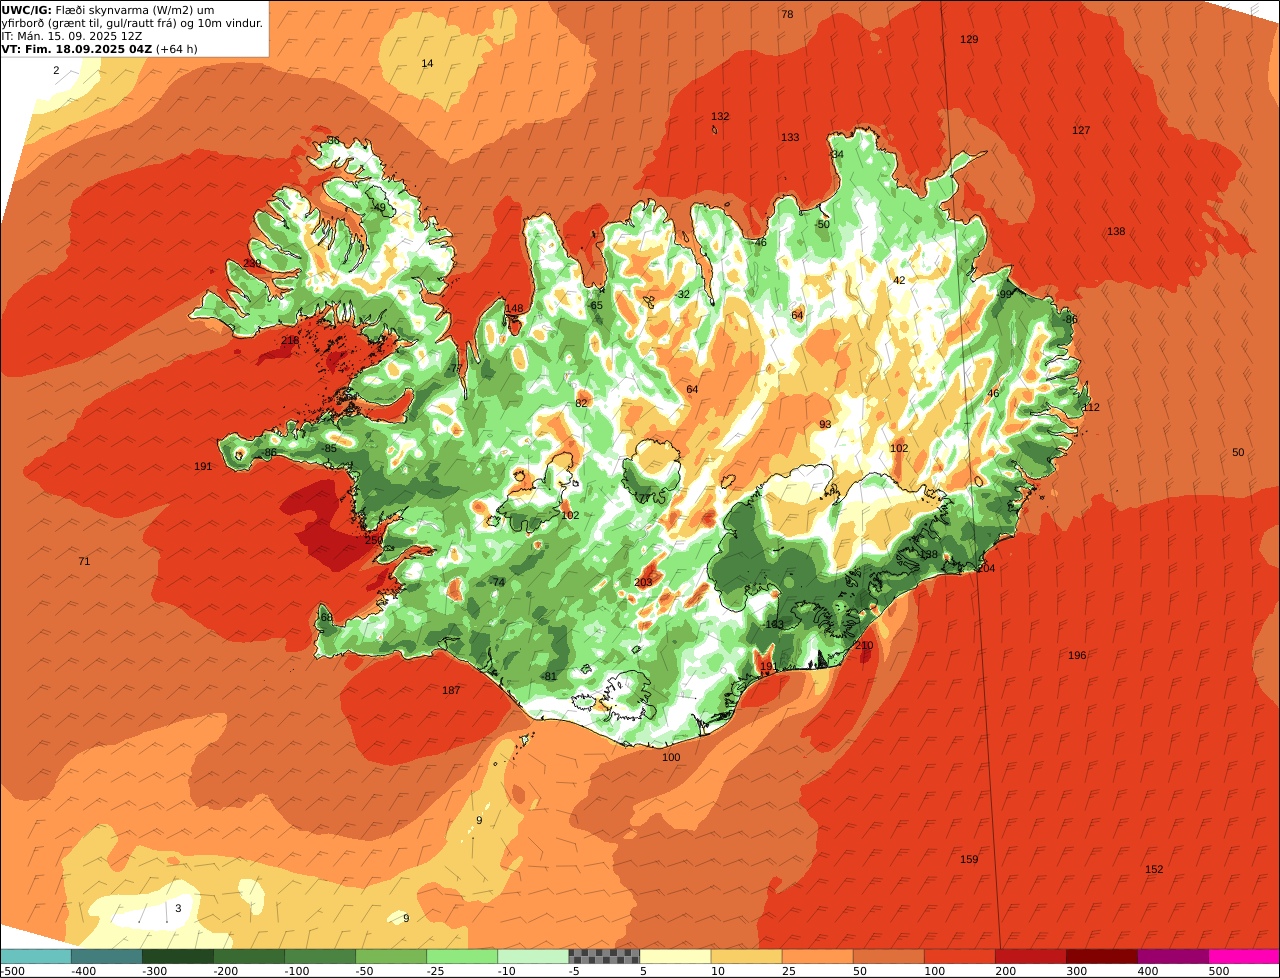
Task: Select the legend swatch between 10 and 25
Action: point(746,956)
